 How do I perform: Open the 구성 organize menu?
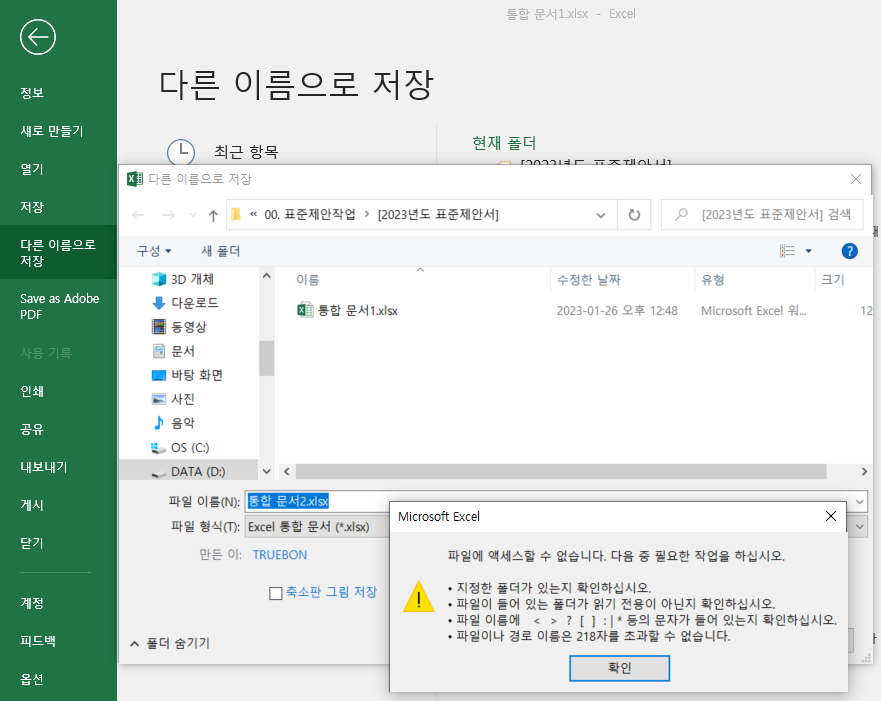pos(154,251)
